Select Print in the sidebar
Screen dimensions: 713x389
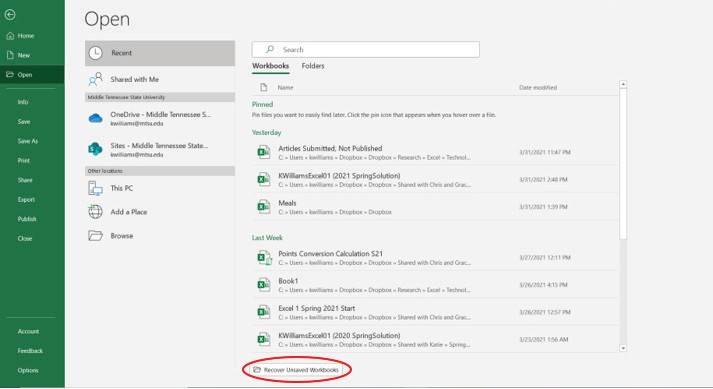click(24, 161)
